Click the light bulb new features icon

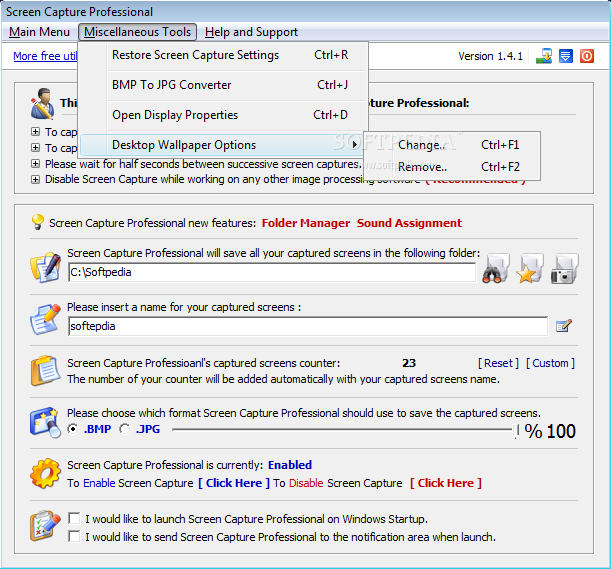(37, 222)
